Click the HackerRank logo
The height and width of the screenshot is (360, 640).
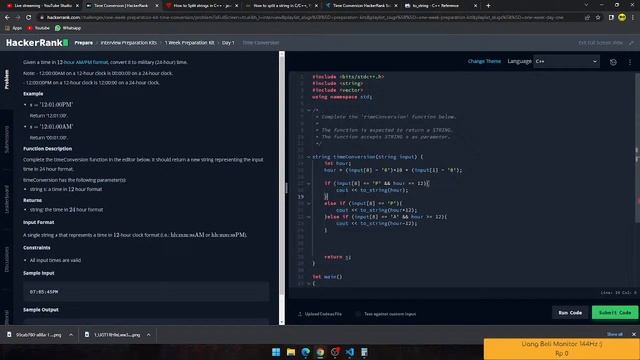click(x=37, y=42)
